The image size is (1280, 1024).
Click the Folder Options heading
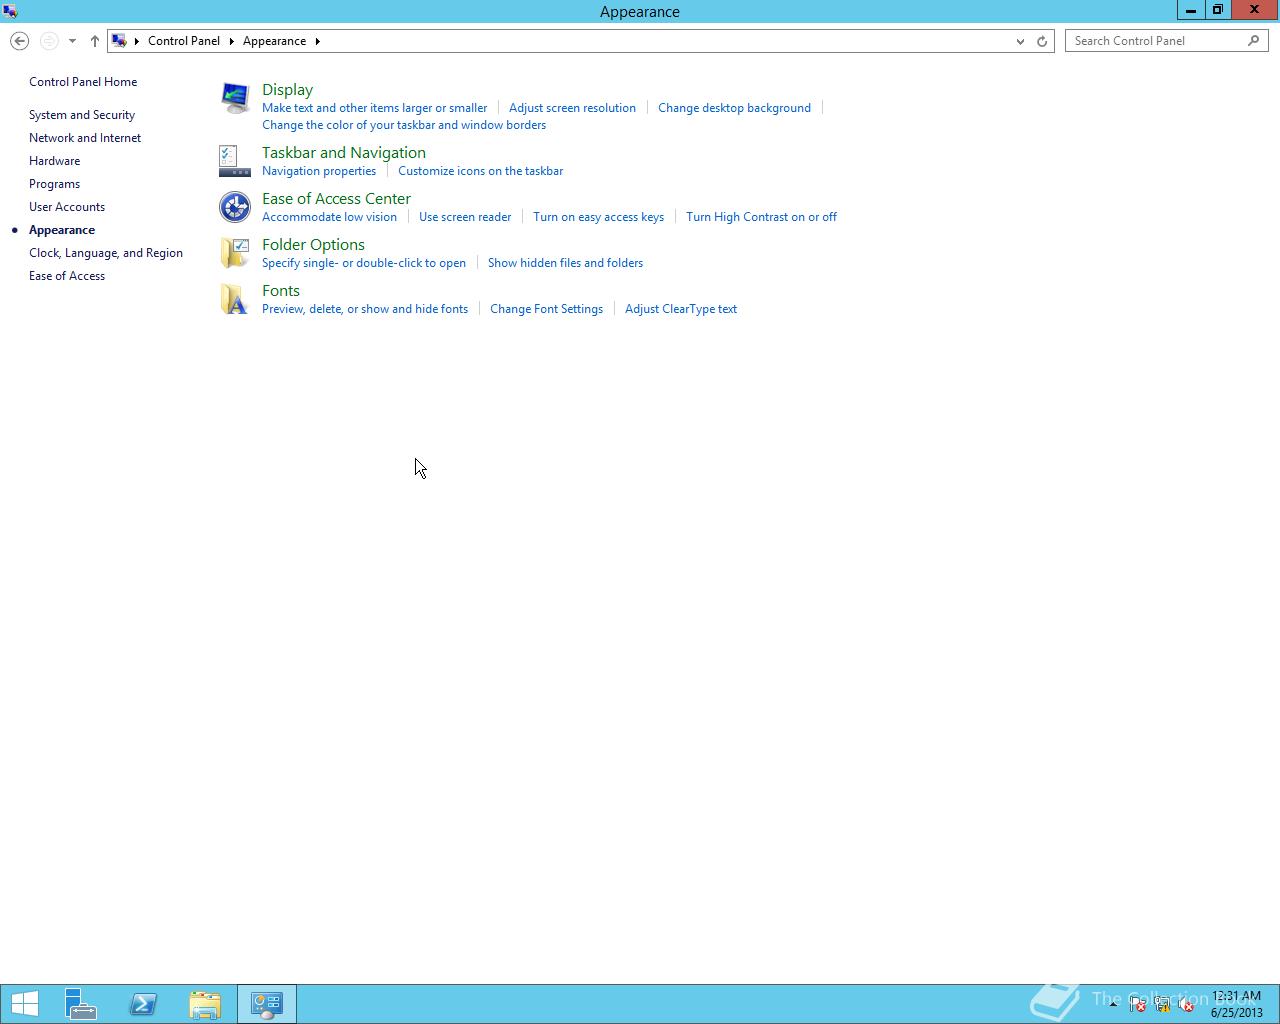click(313, 245)
